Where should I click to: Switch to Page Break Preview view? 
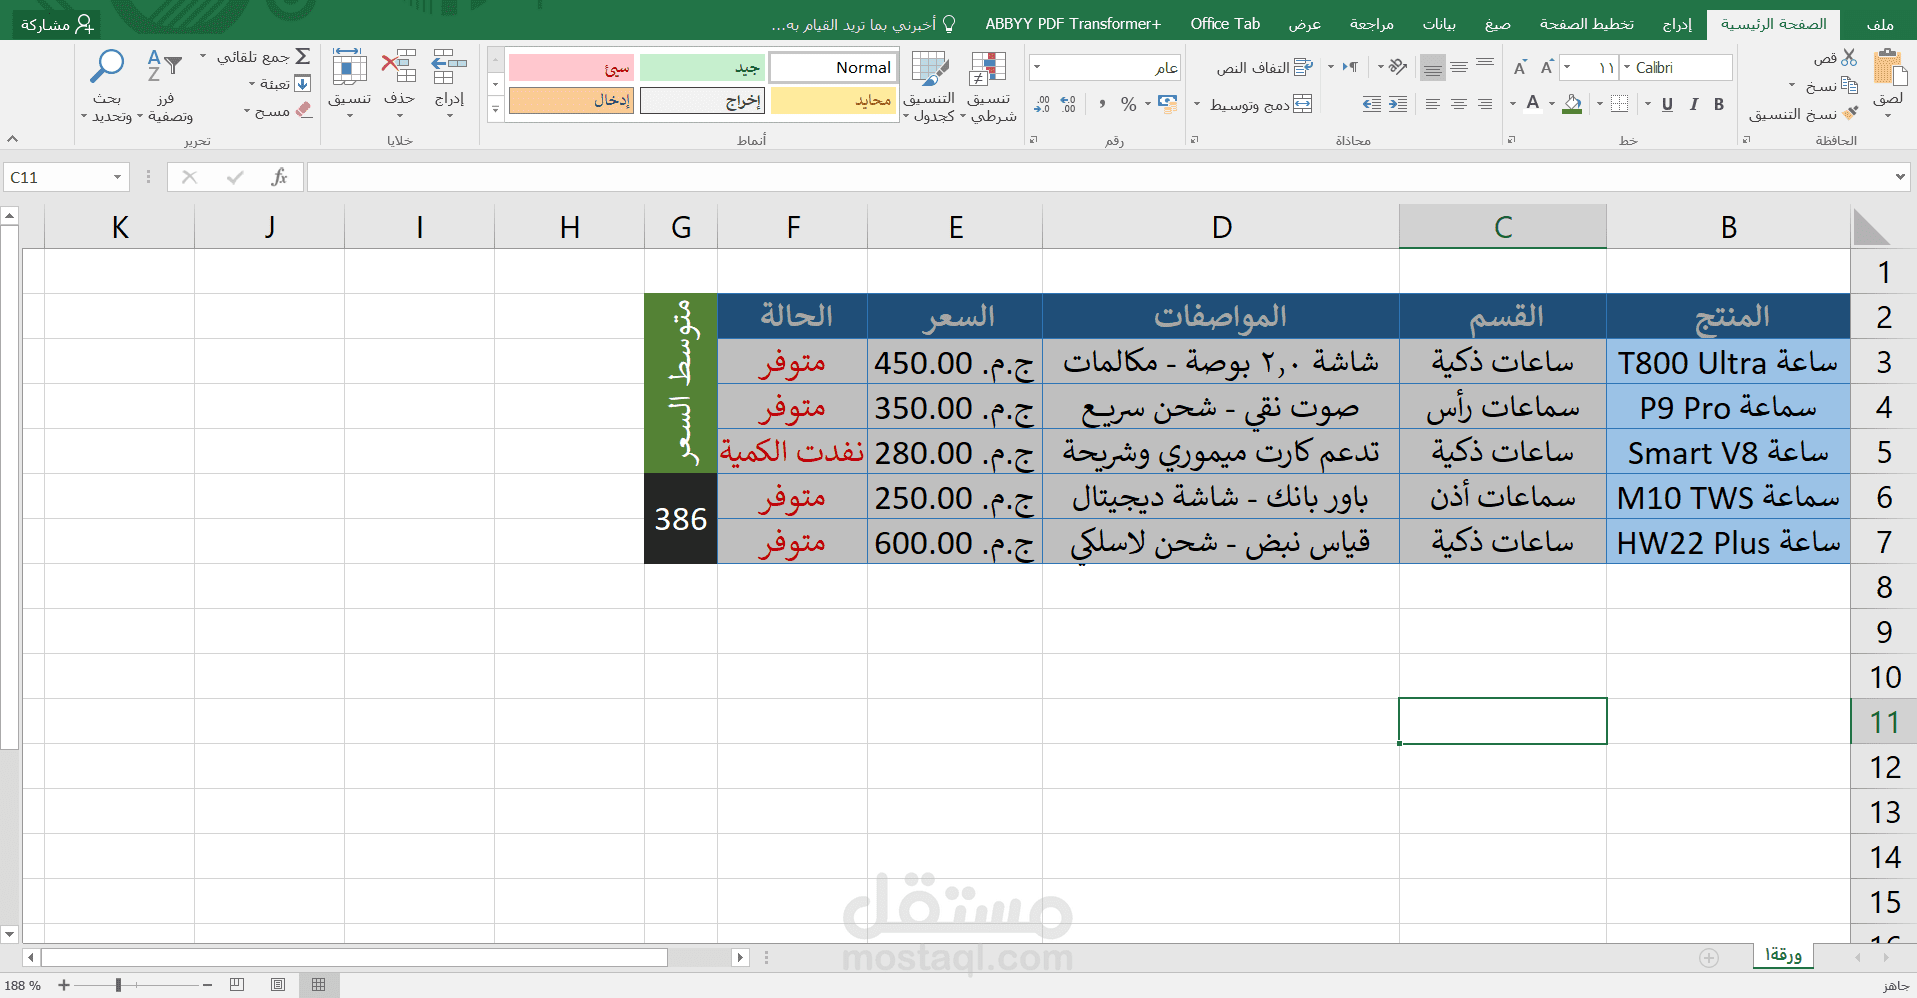click(237, 985)
